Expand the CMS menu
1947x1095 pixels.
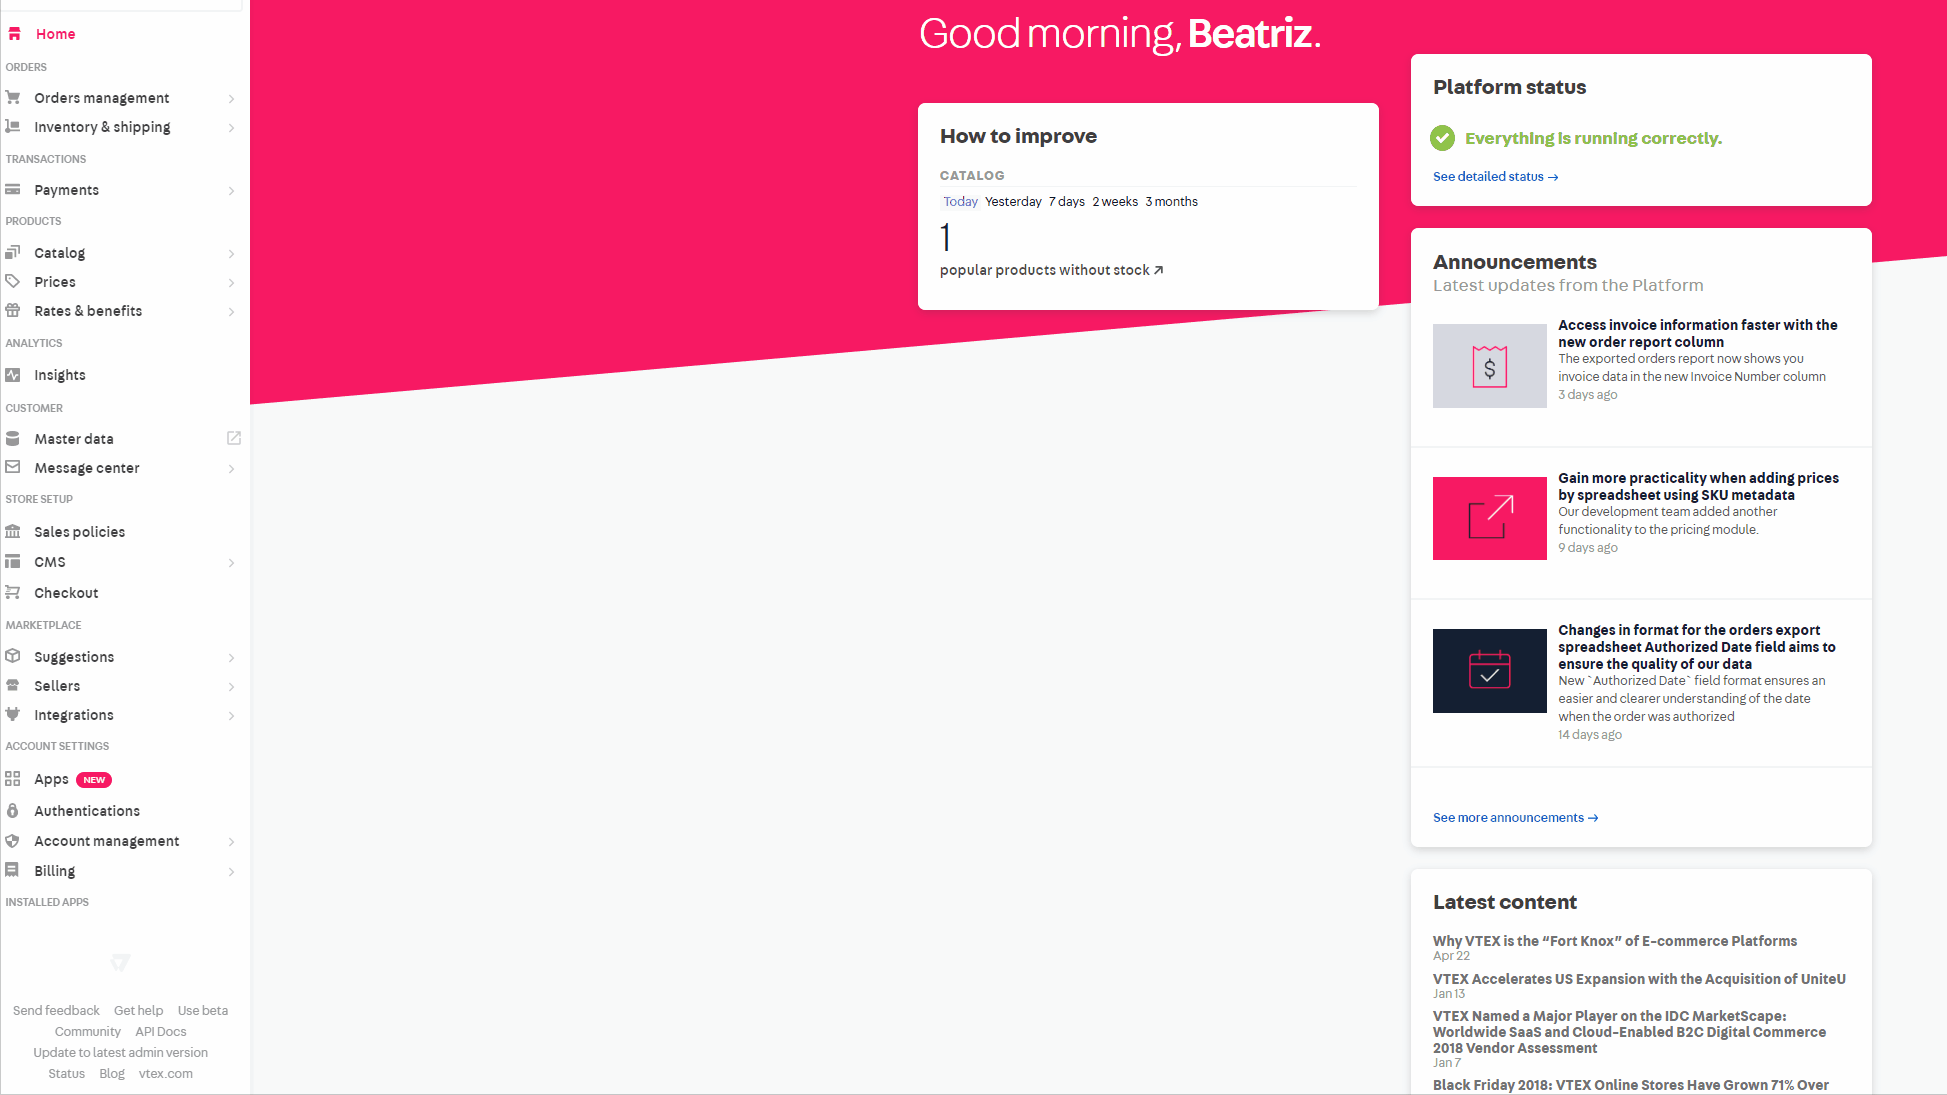[232, 562]
